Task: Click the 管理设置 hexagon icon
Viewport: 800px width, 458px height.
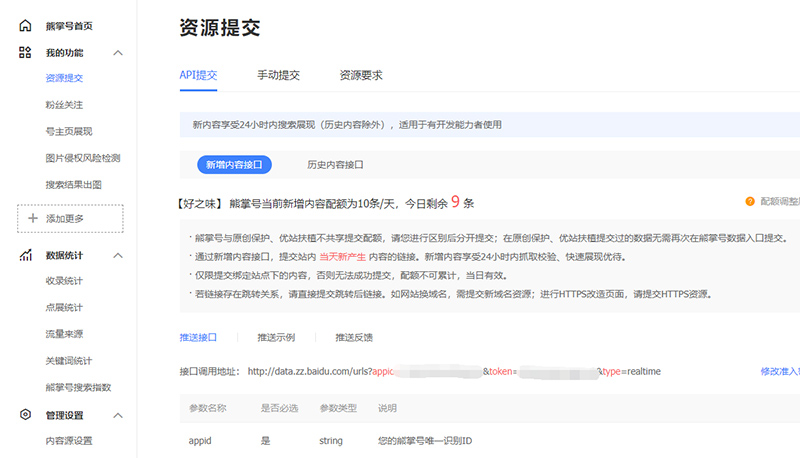Action: click(25, 415)
